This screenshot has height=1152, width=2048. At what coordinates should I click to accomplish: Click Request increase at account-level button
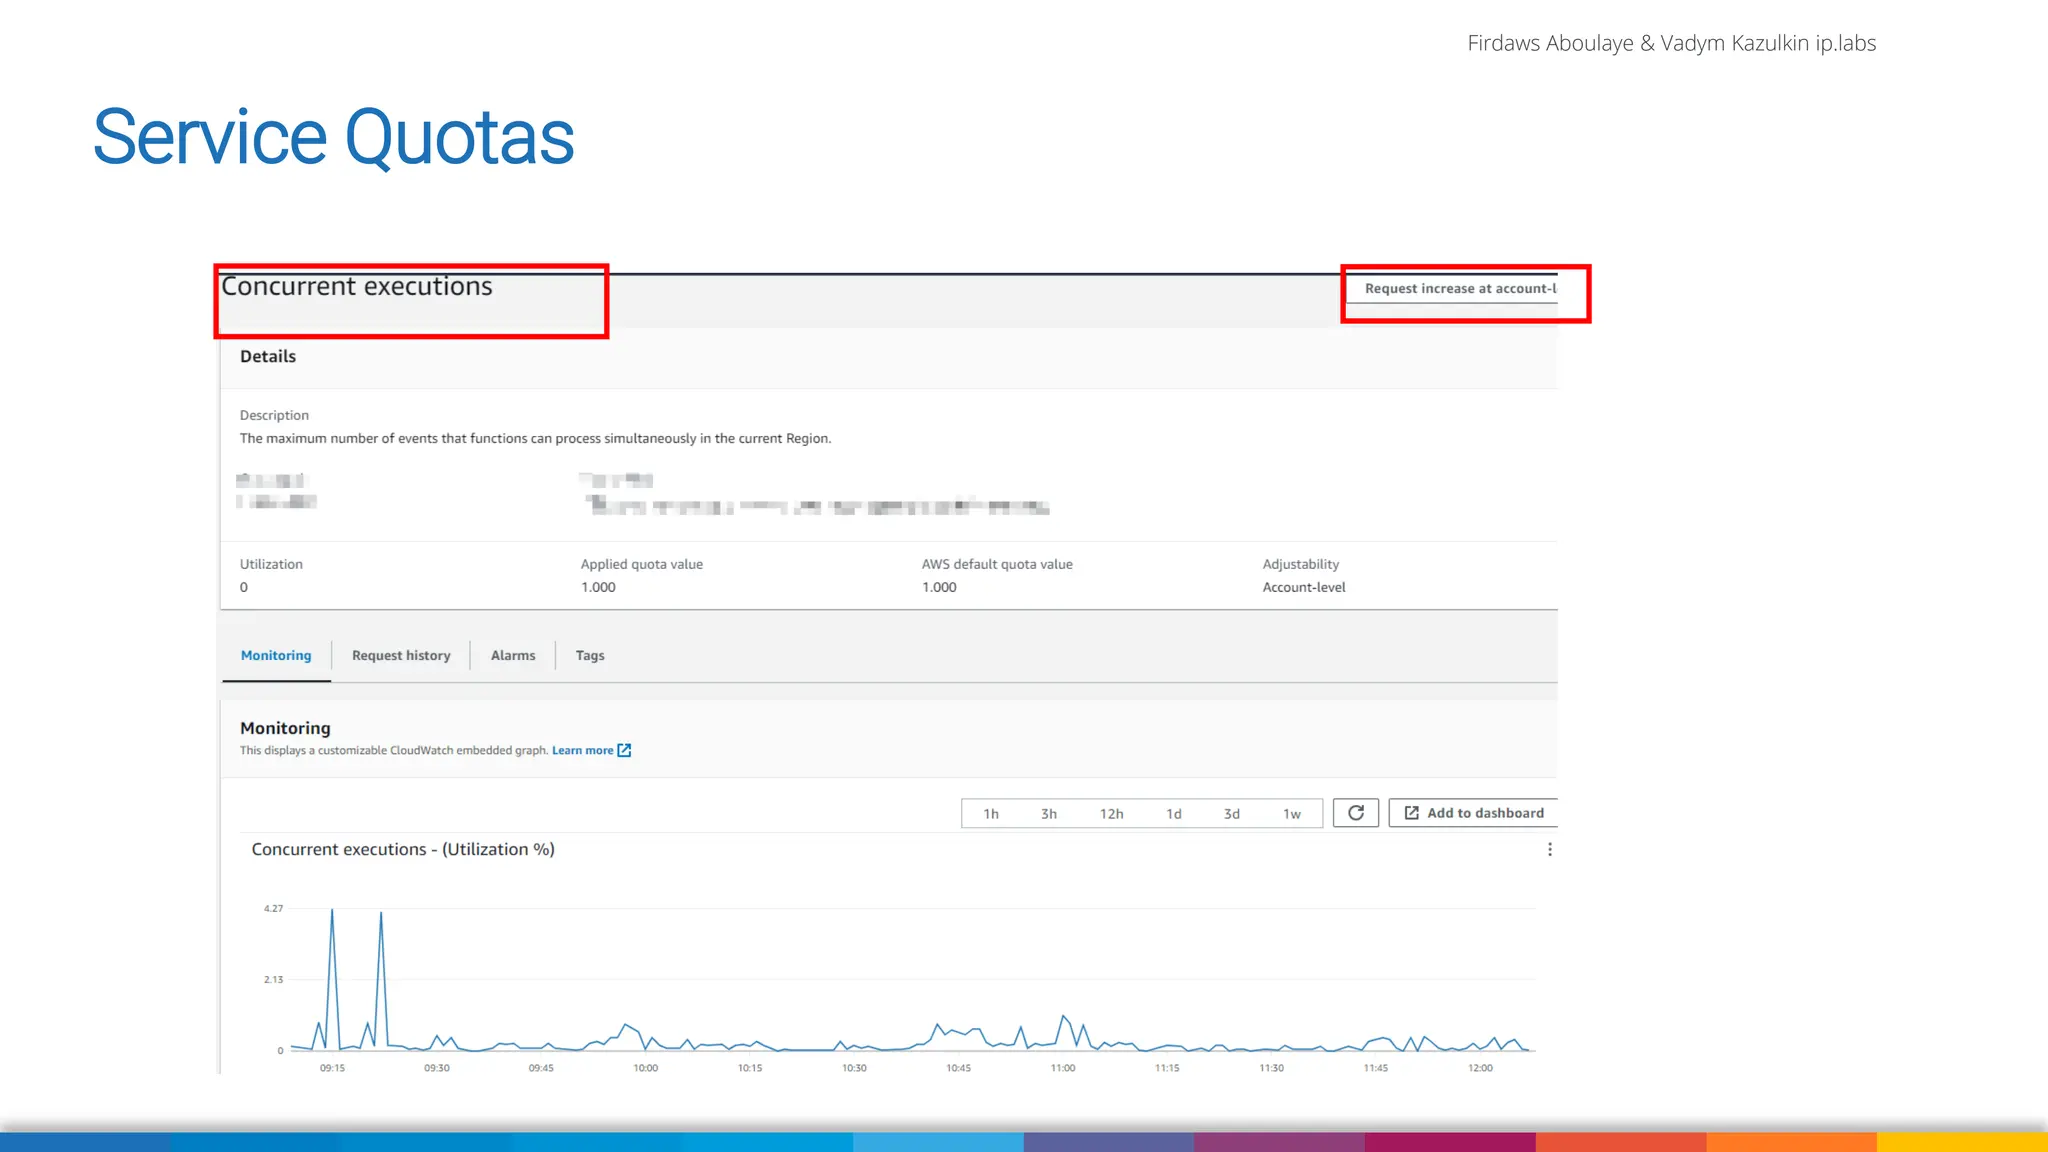tap(1459, 288)
